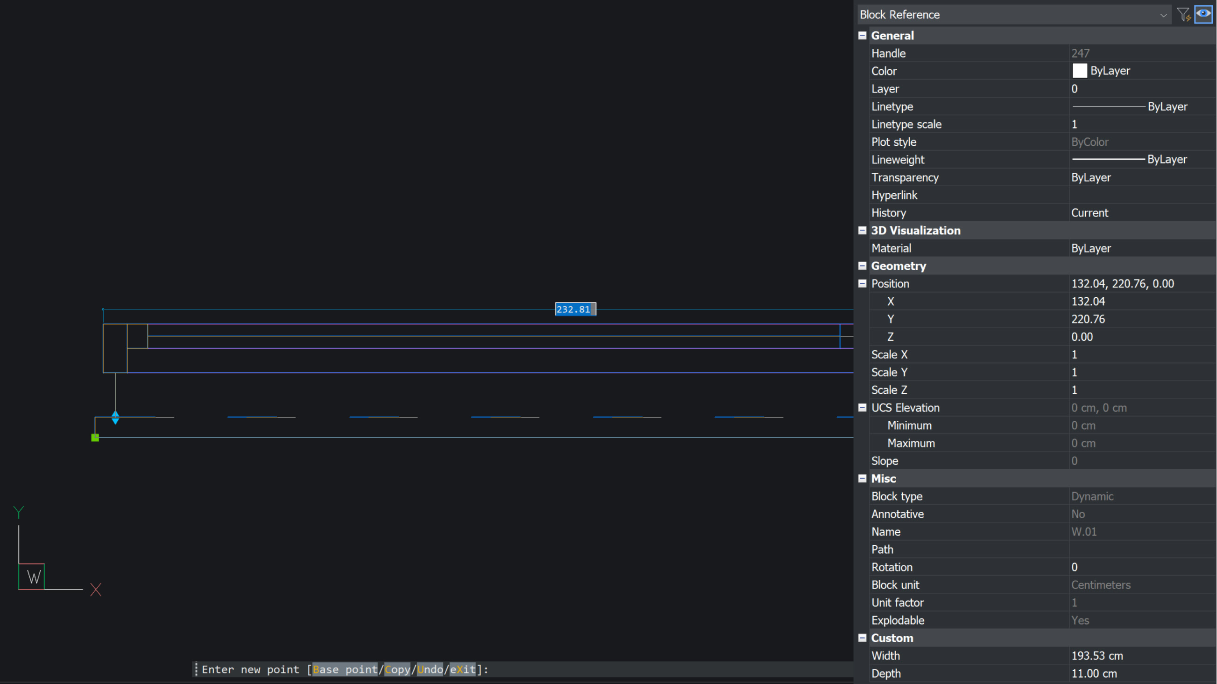Click the empty Hyperlink value field

coord(1142,196)
